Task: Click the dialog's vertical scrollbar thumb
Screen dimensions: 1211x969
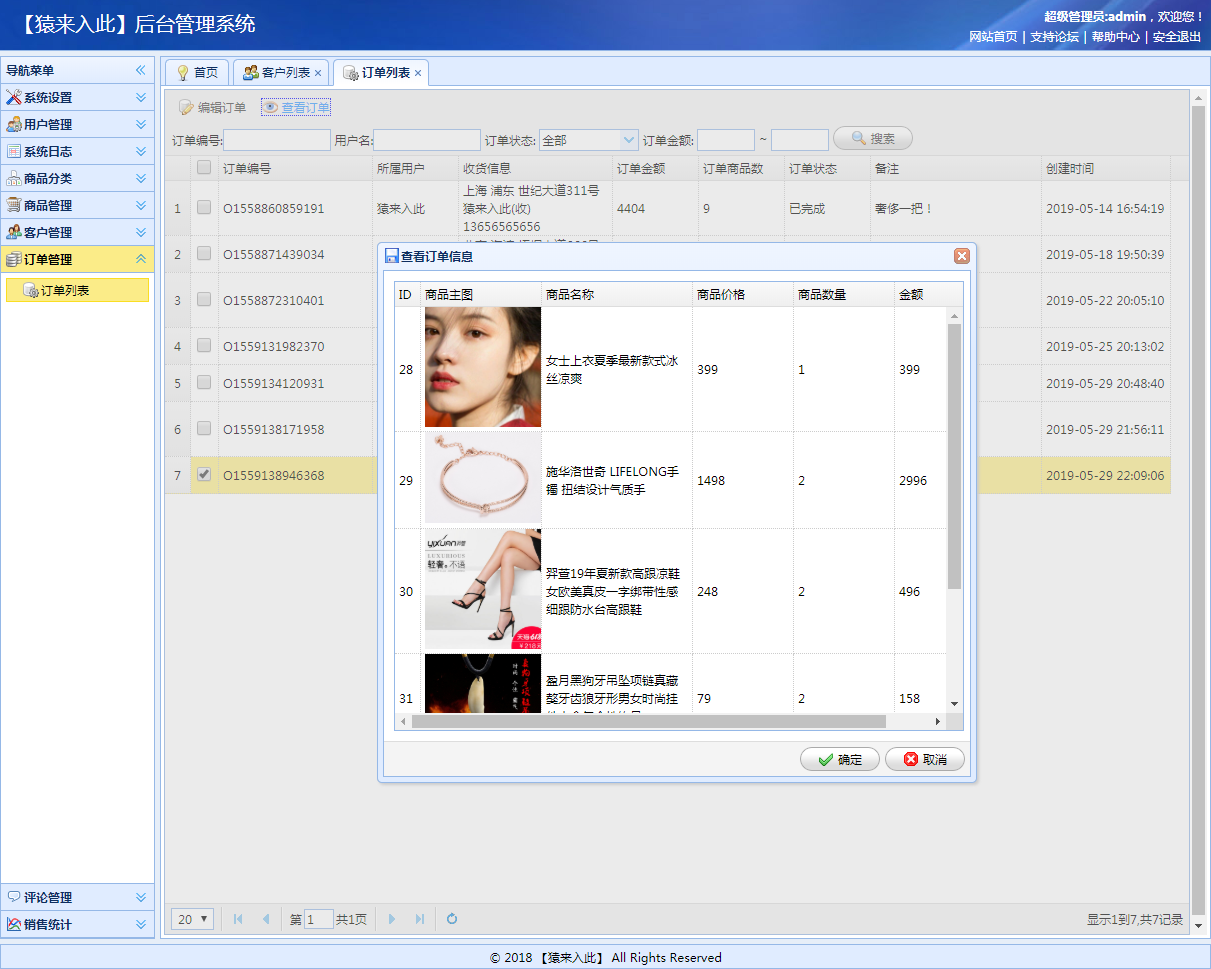Action: [x=954, y=456]
